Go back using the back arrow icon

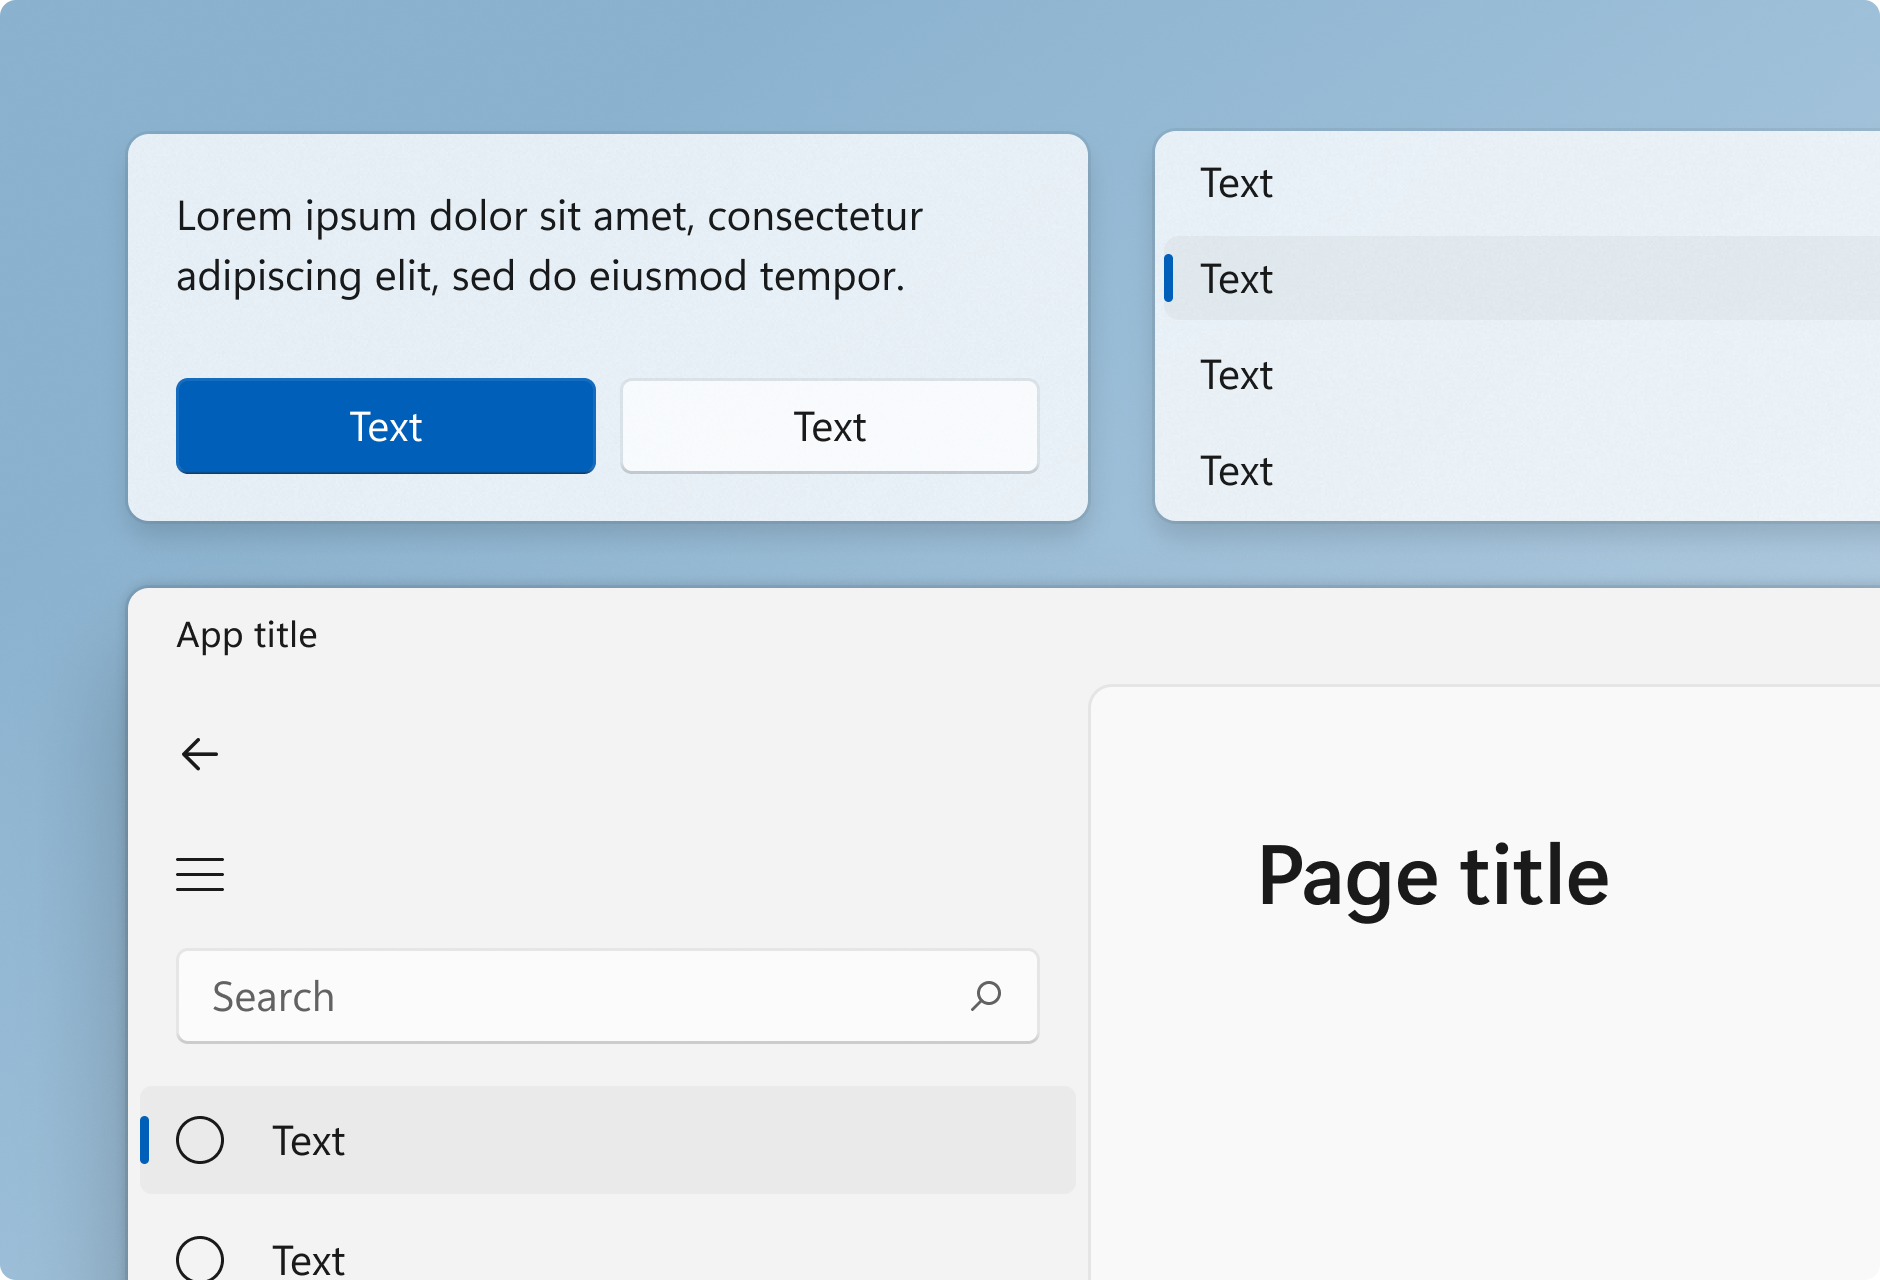tap(199, 753)
